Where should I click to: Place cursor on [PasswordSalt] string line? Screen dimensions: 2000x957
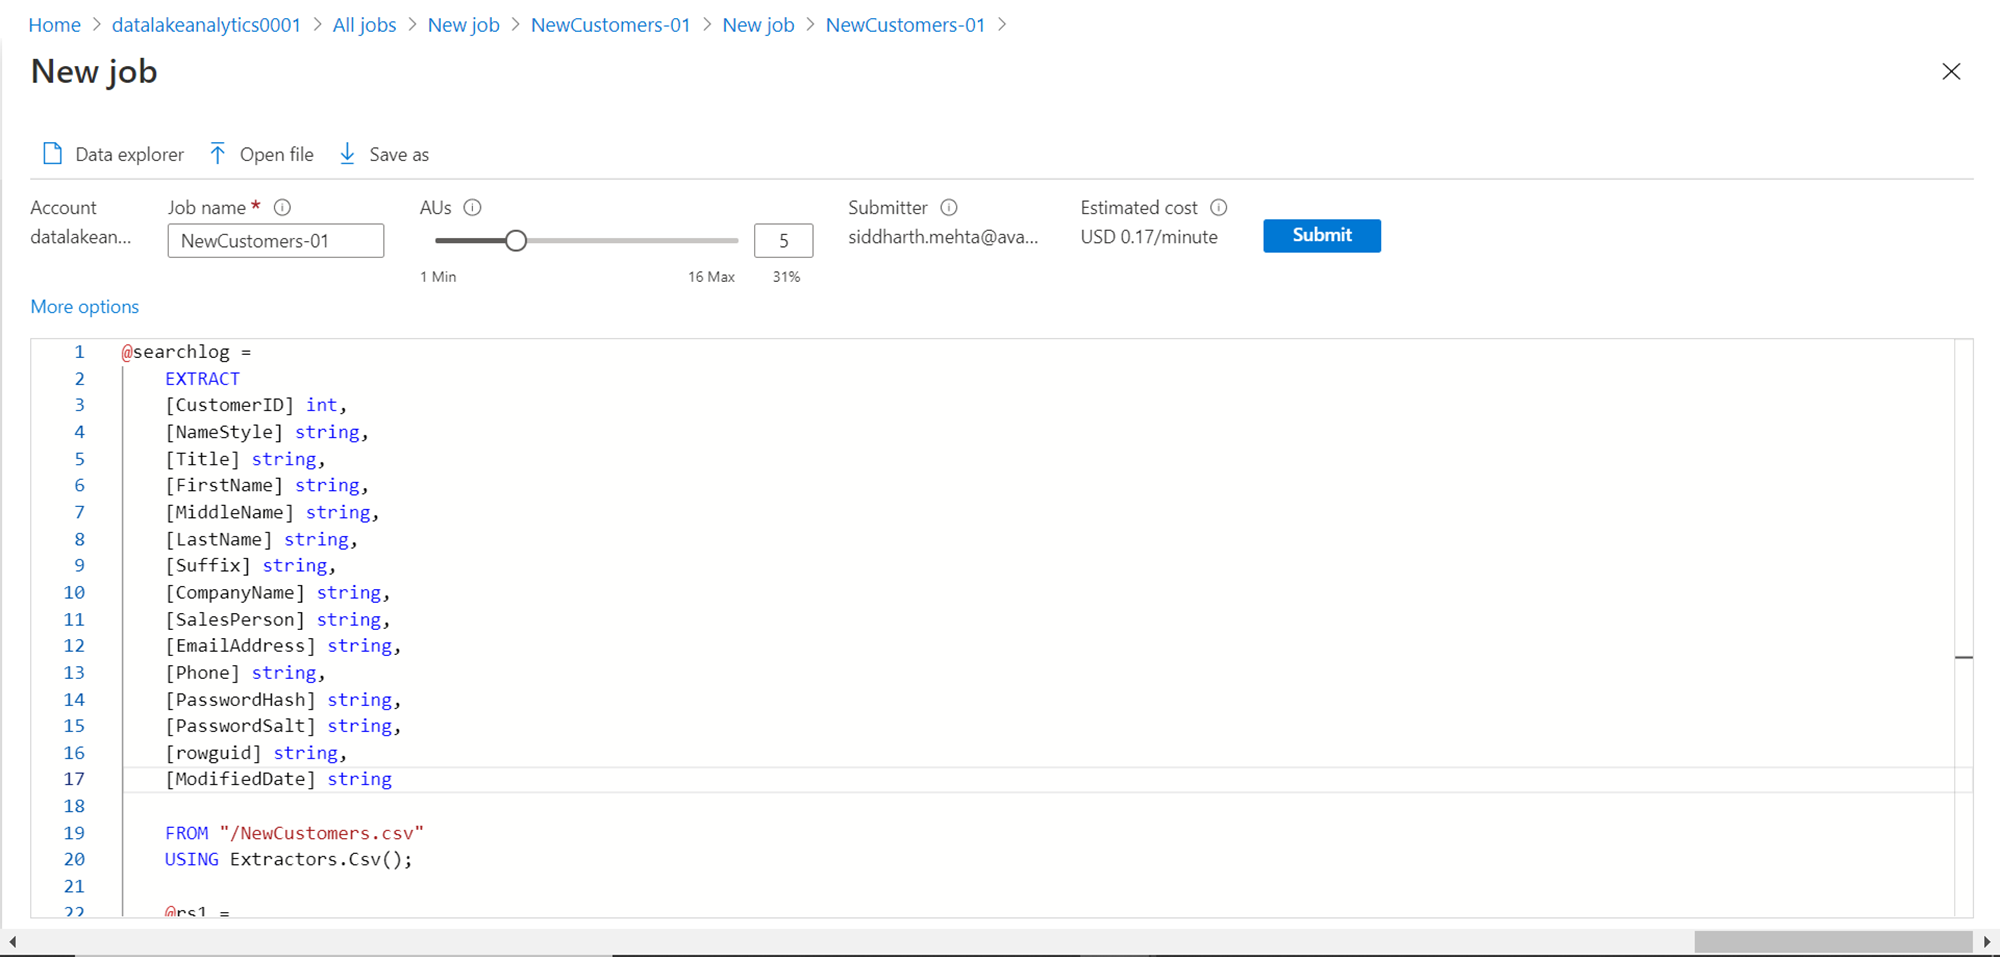tap(283, 726)
